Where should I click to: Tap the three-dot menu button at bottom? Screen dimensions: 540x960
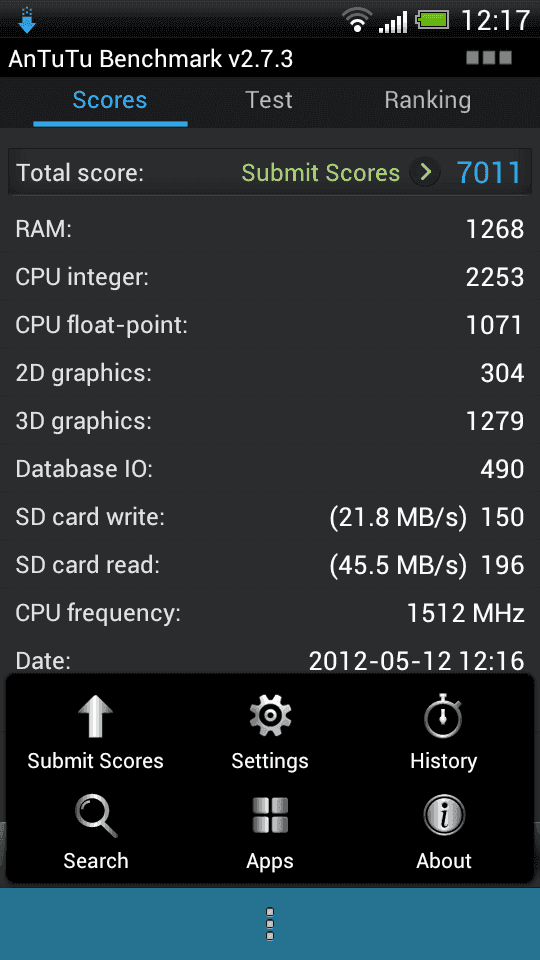pos(270,924)
